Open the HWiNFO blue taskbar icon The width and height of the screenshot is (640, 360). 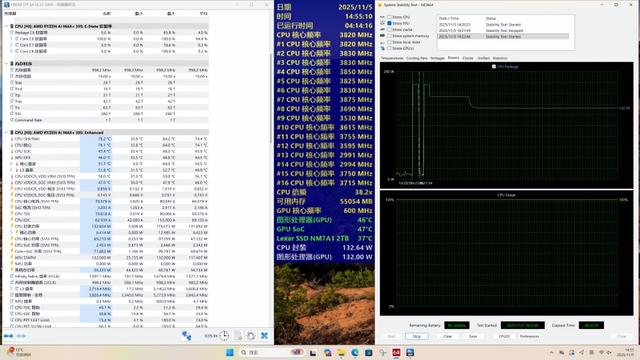(x=410, y=353)
